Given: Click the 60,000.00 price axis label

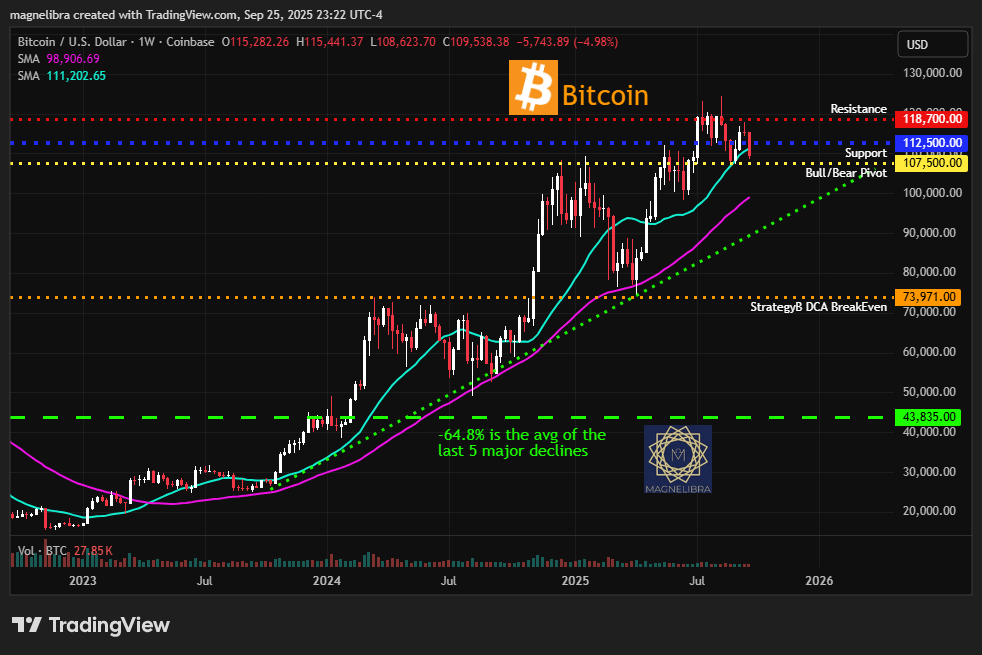Looking at the screenshot, I should point(929,352).
